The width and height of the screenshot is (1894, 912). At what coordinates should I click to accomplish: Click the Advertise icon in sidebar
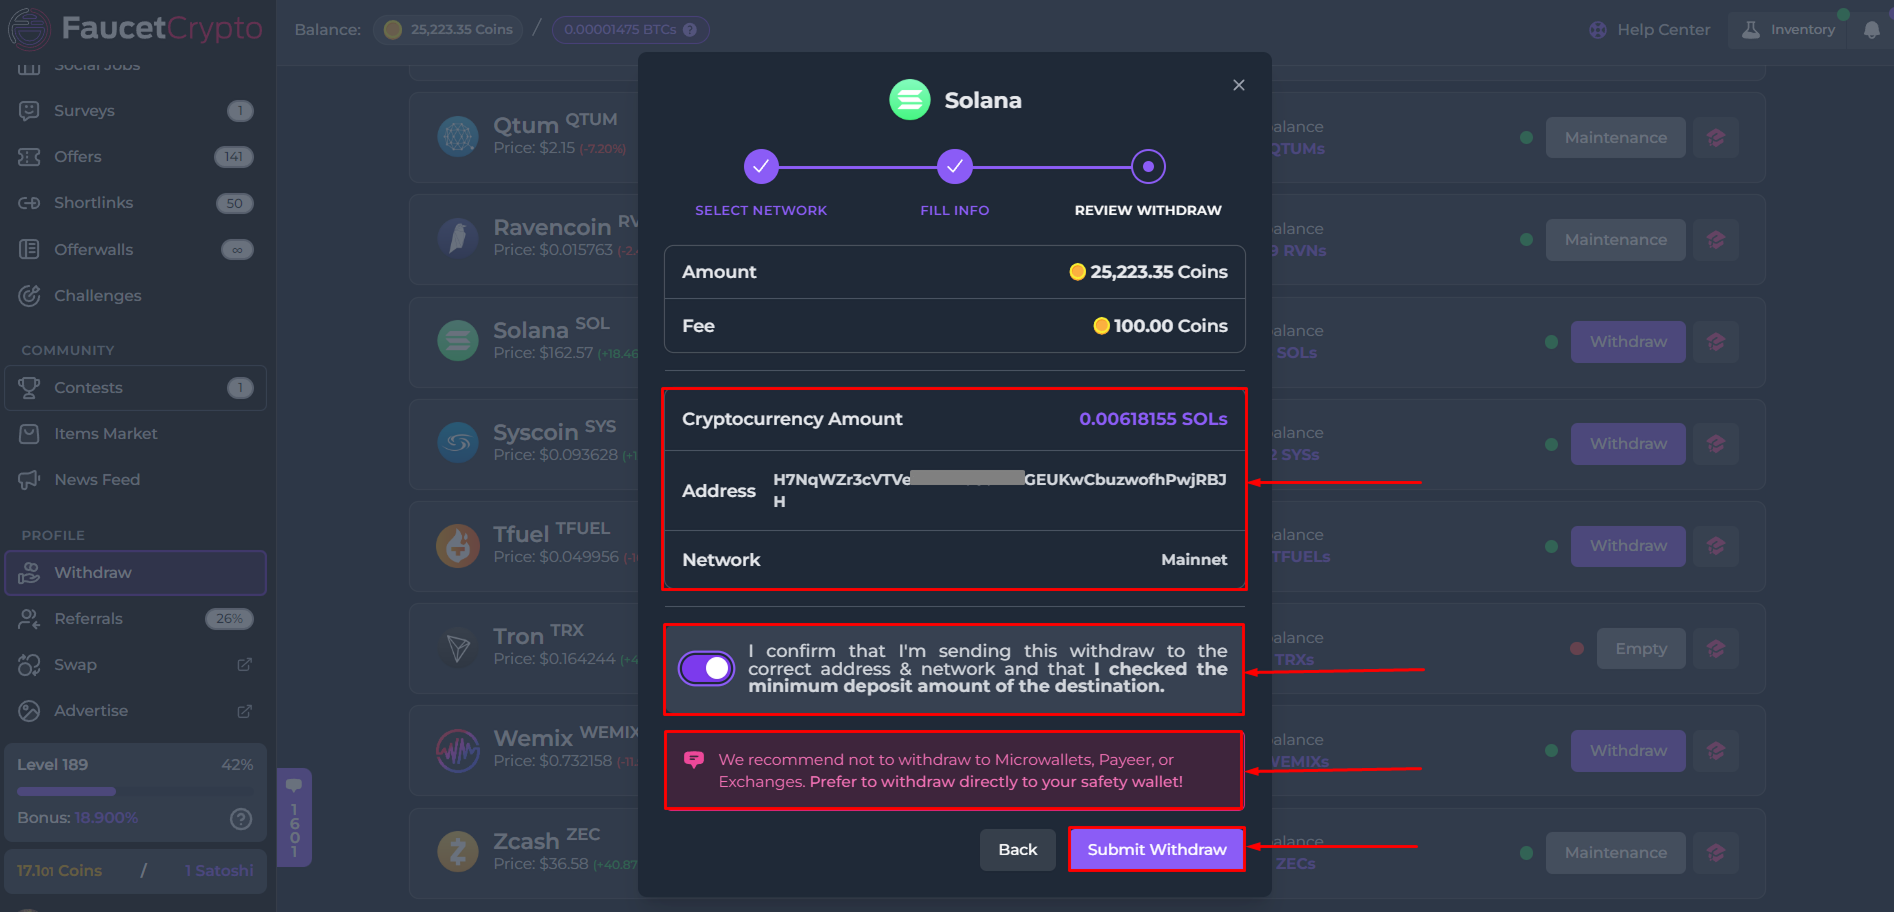click(29, 711)
